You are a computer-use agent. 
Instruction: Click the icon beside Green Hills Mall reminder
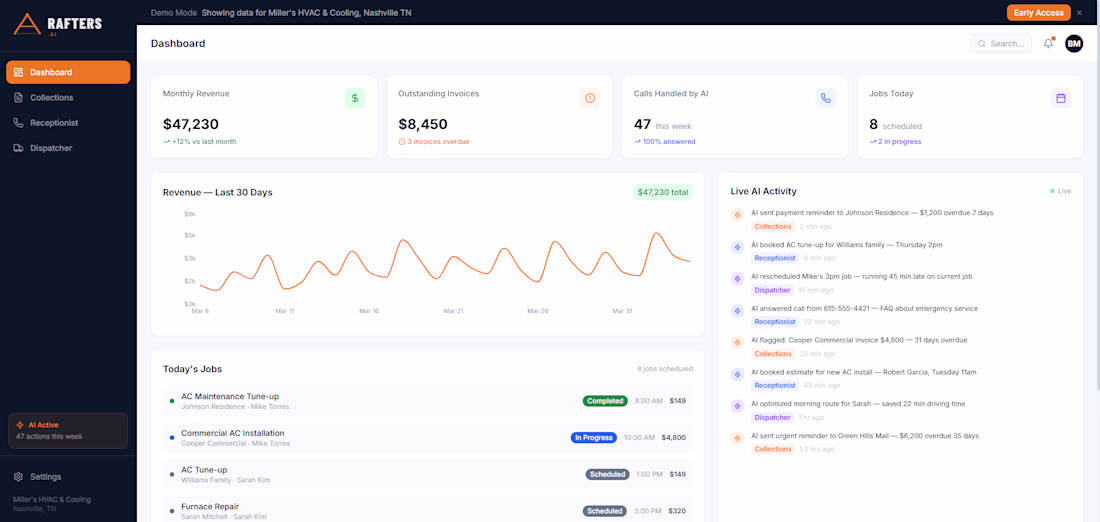tap(737, 438)
